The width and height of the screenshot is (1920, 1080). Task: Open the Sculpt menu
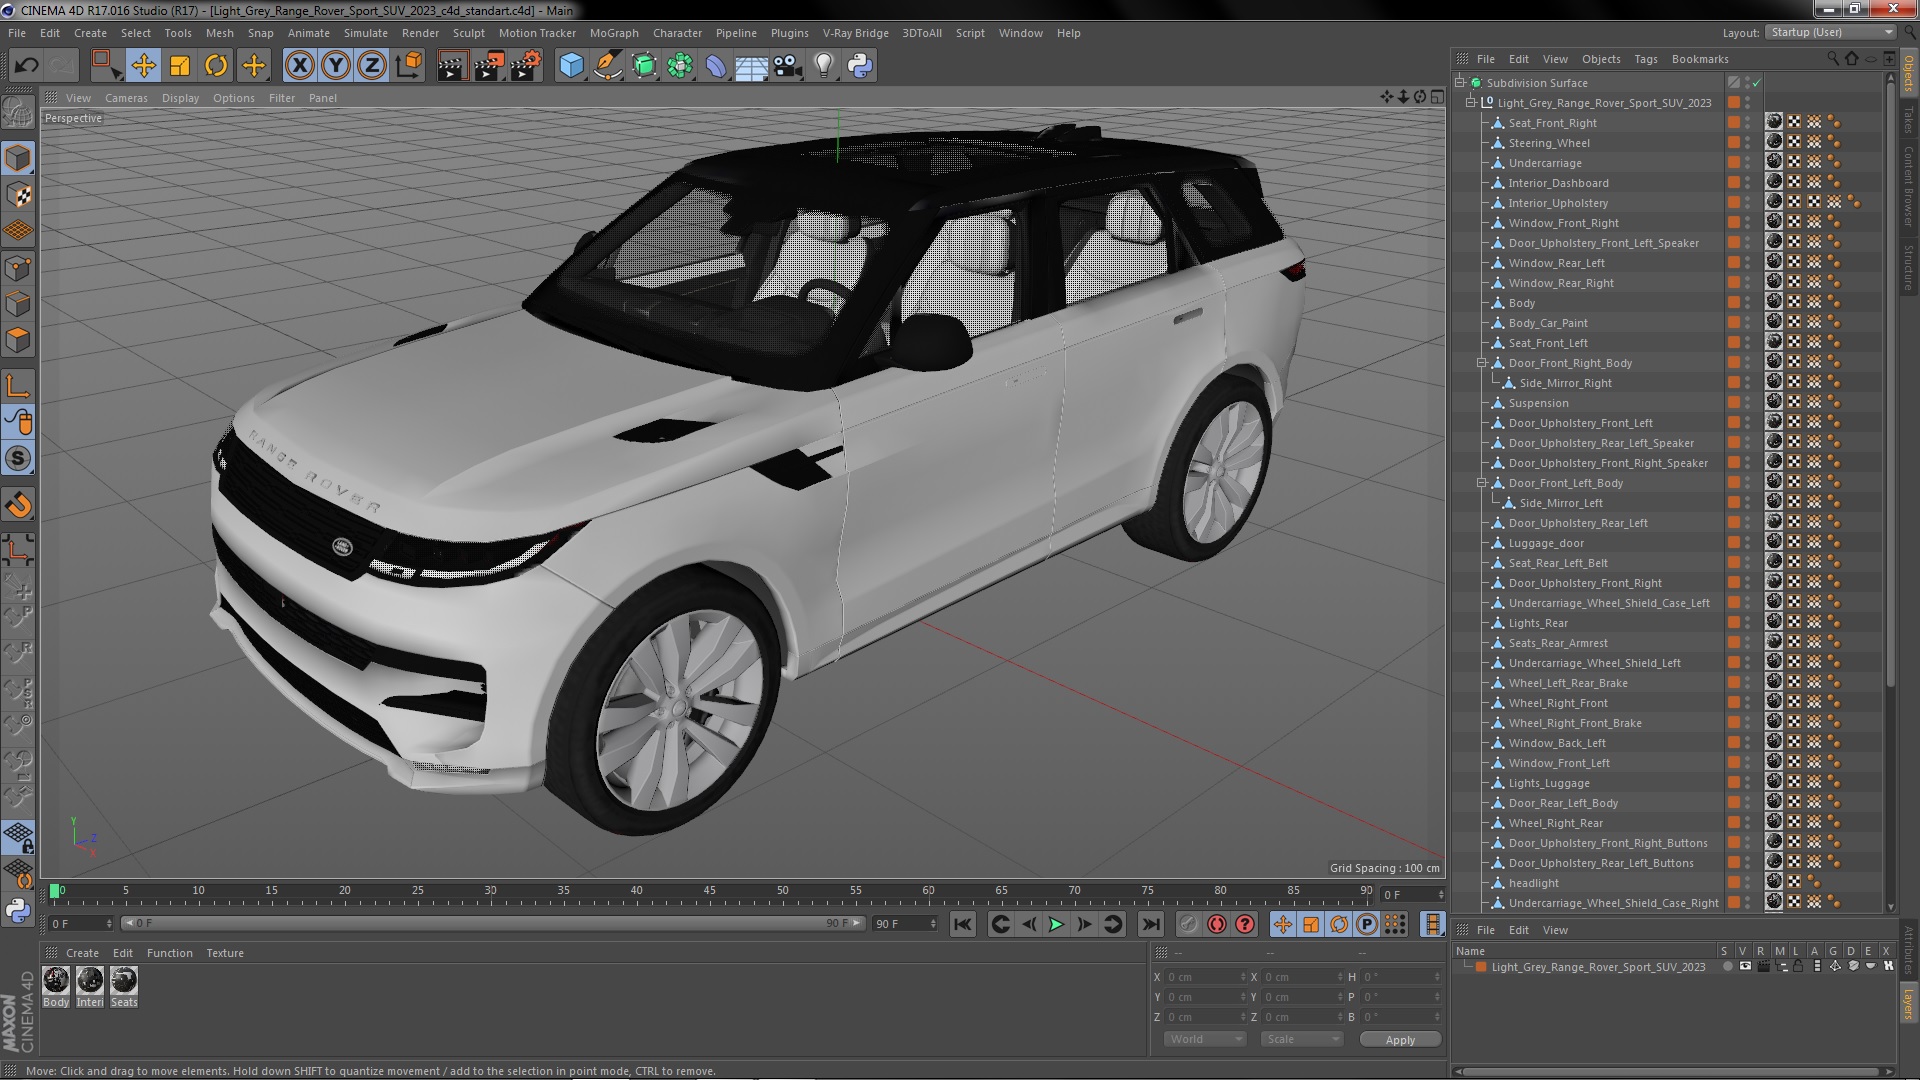tap(469, 33)
